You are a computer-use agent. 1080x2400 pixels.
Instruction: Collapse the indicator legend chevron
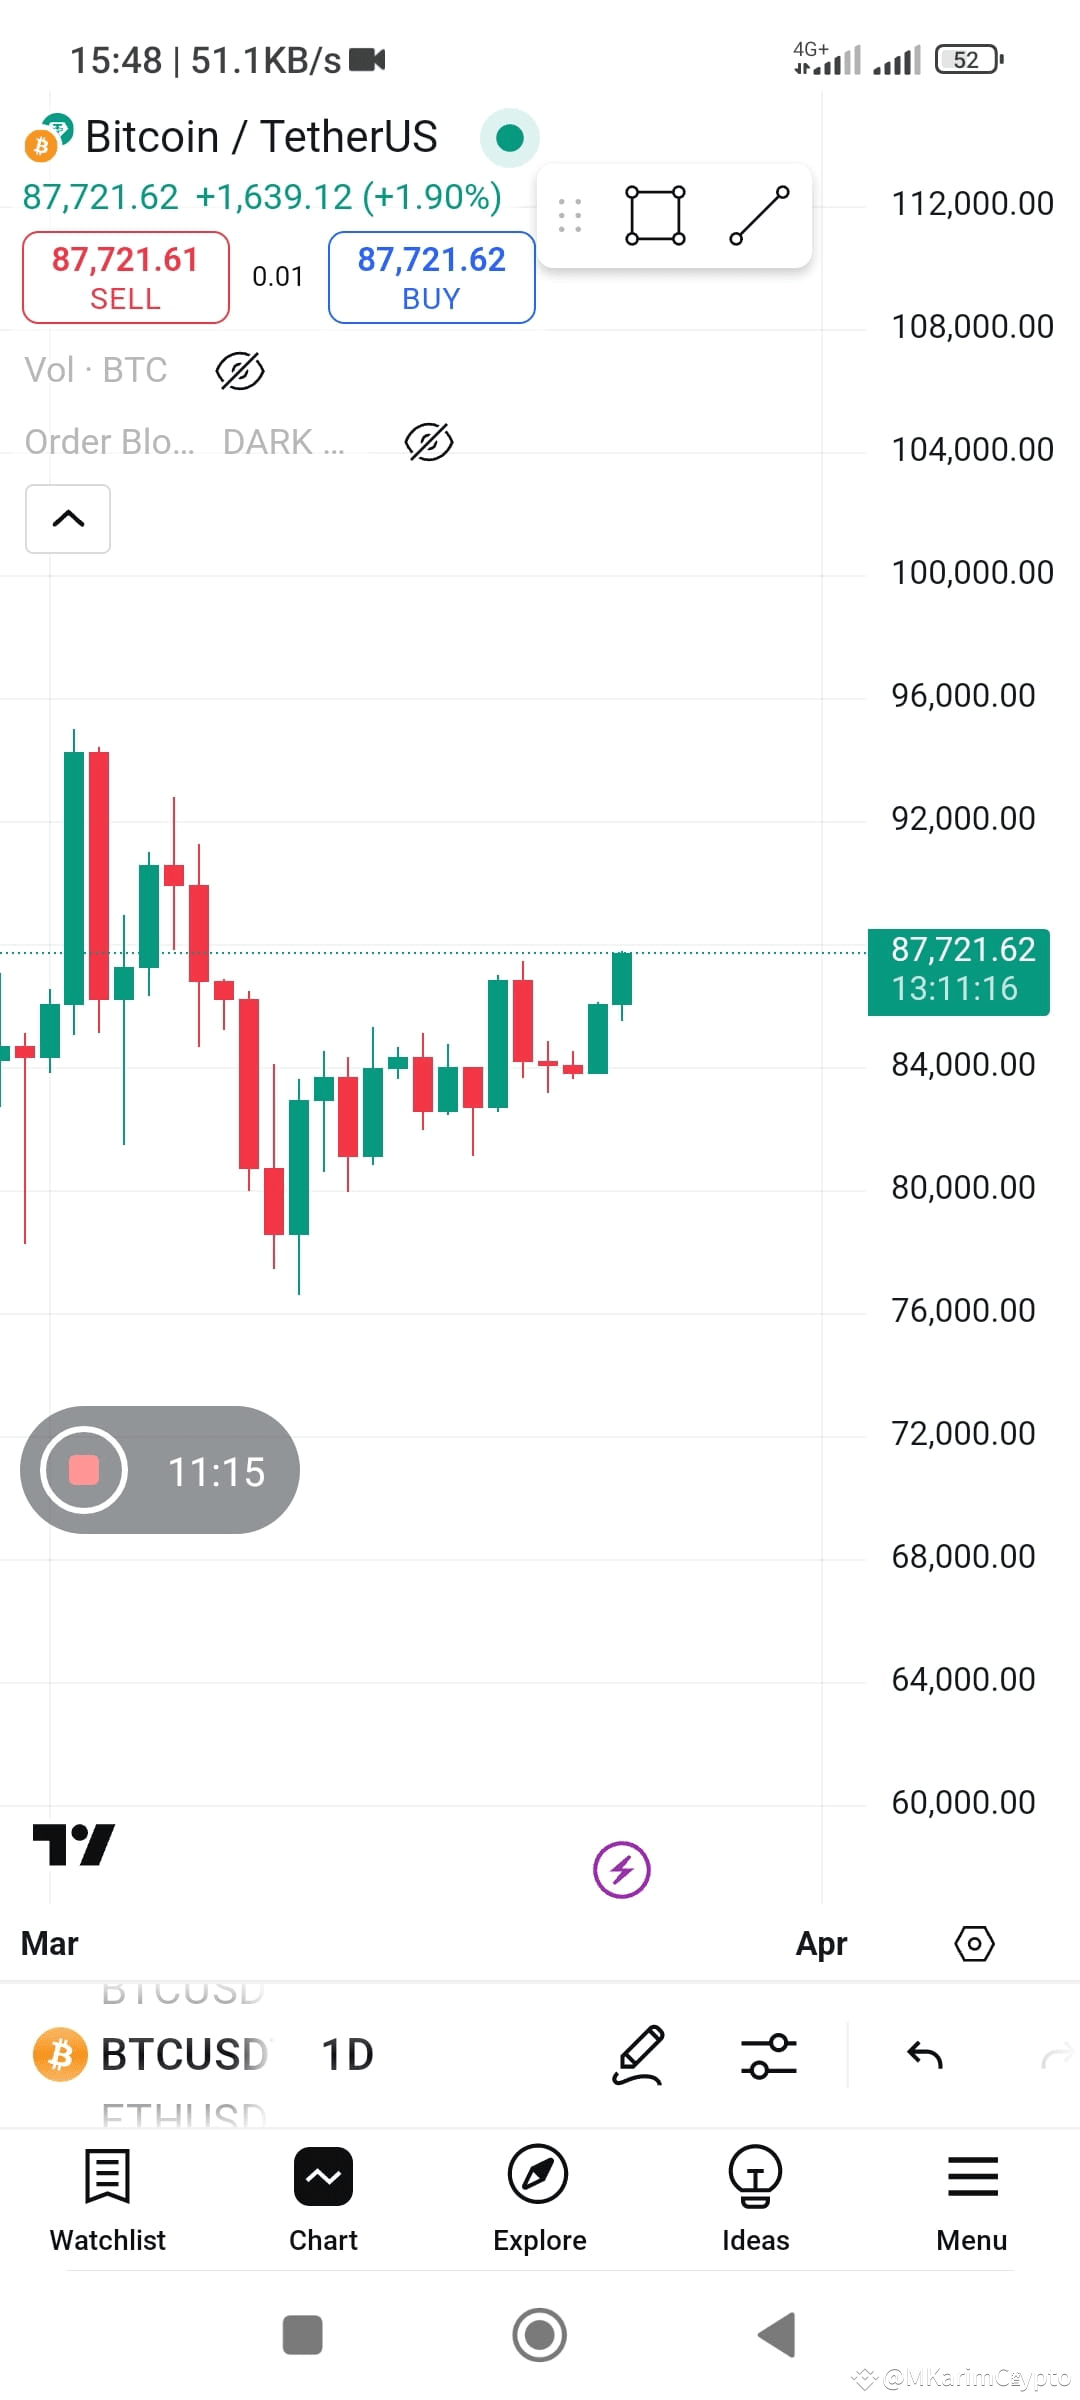[68, 519]
